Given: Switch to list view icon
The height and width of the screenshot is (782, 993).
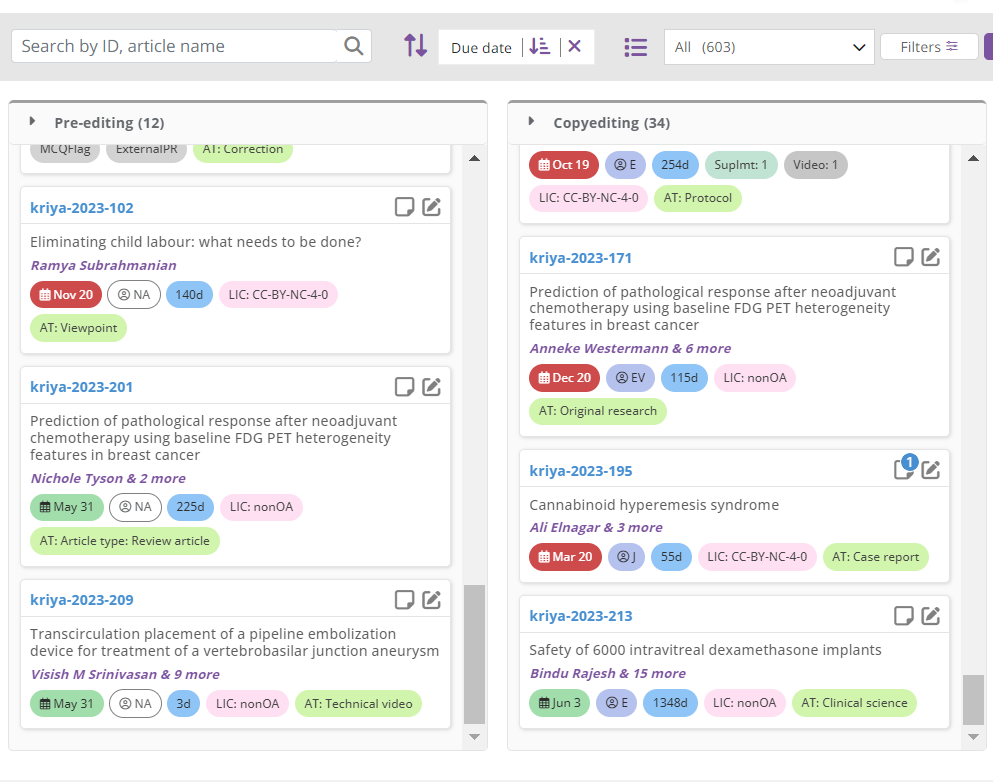Looking at the screenshot, I should (635, 47).
